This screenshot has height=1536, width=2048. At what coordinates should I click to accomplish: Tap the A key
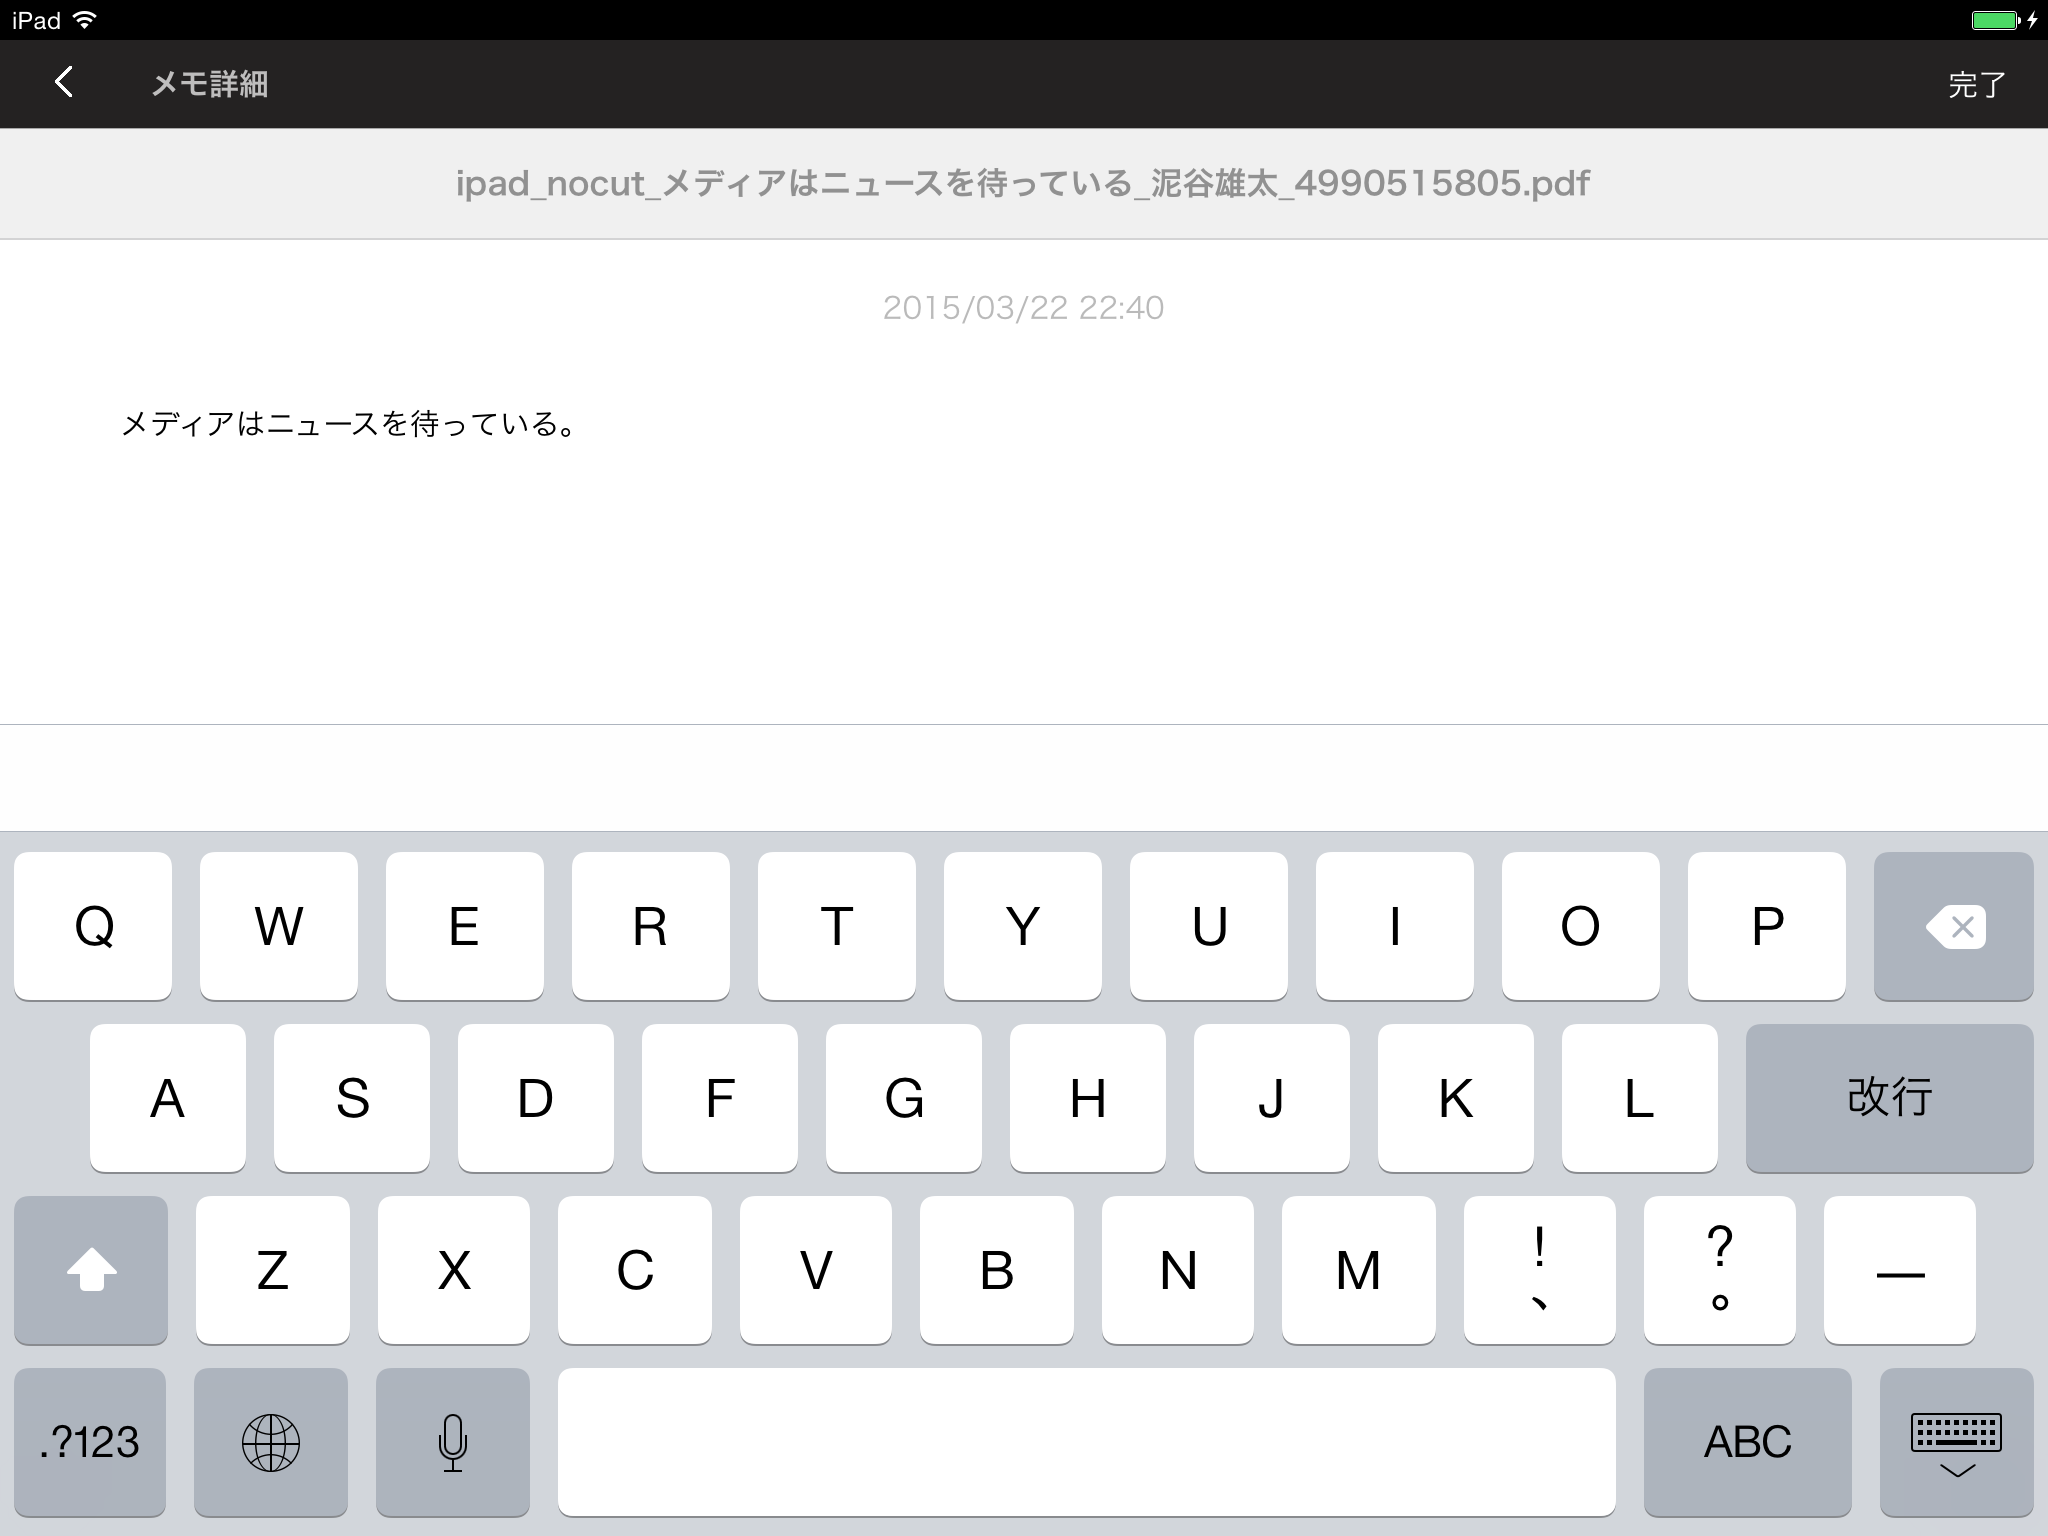[168, 1098]
